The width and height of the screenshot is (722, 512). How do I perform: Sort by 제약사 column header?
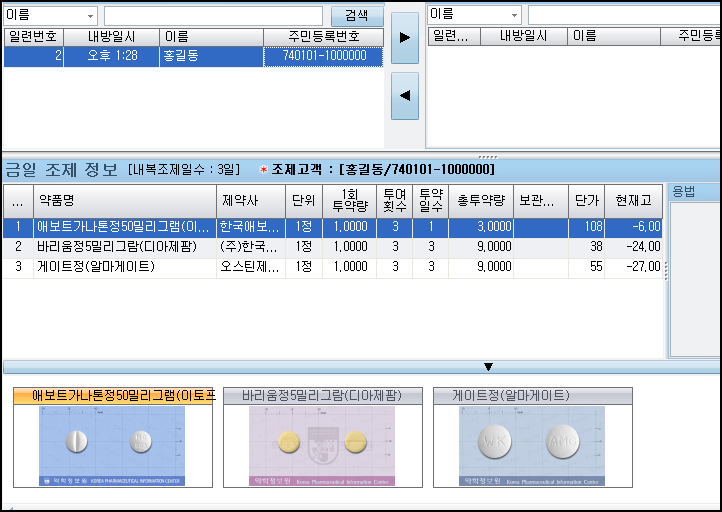coord(250,200)
